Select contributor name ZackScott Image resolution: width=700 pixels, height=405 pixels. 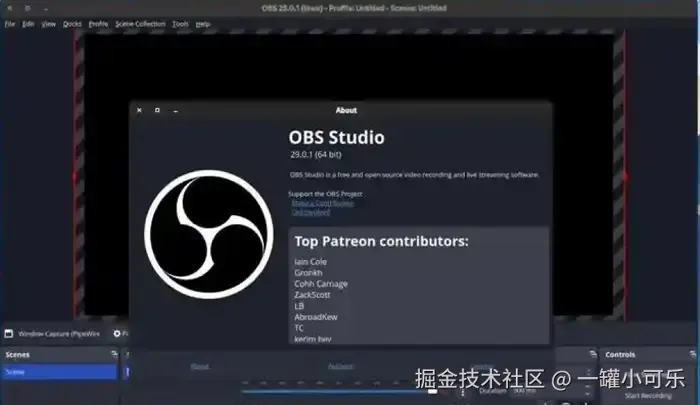312,295
